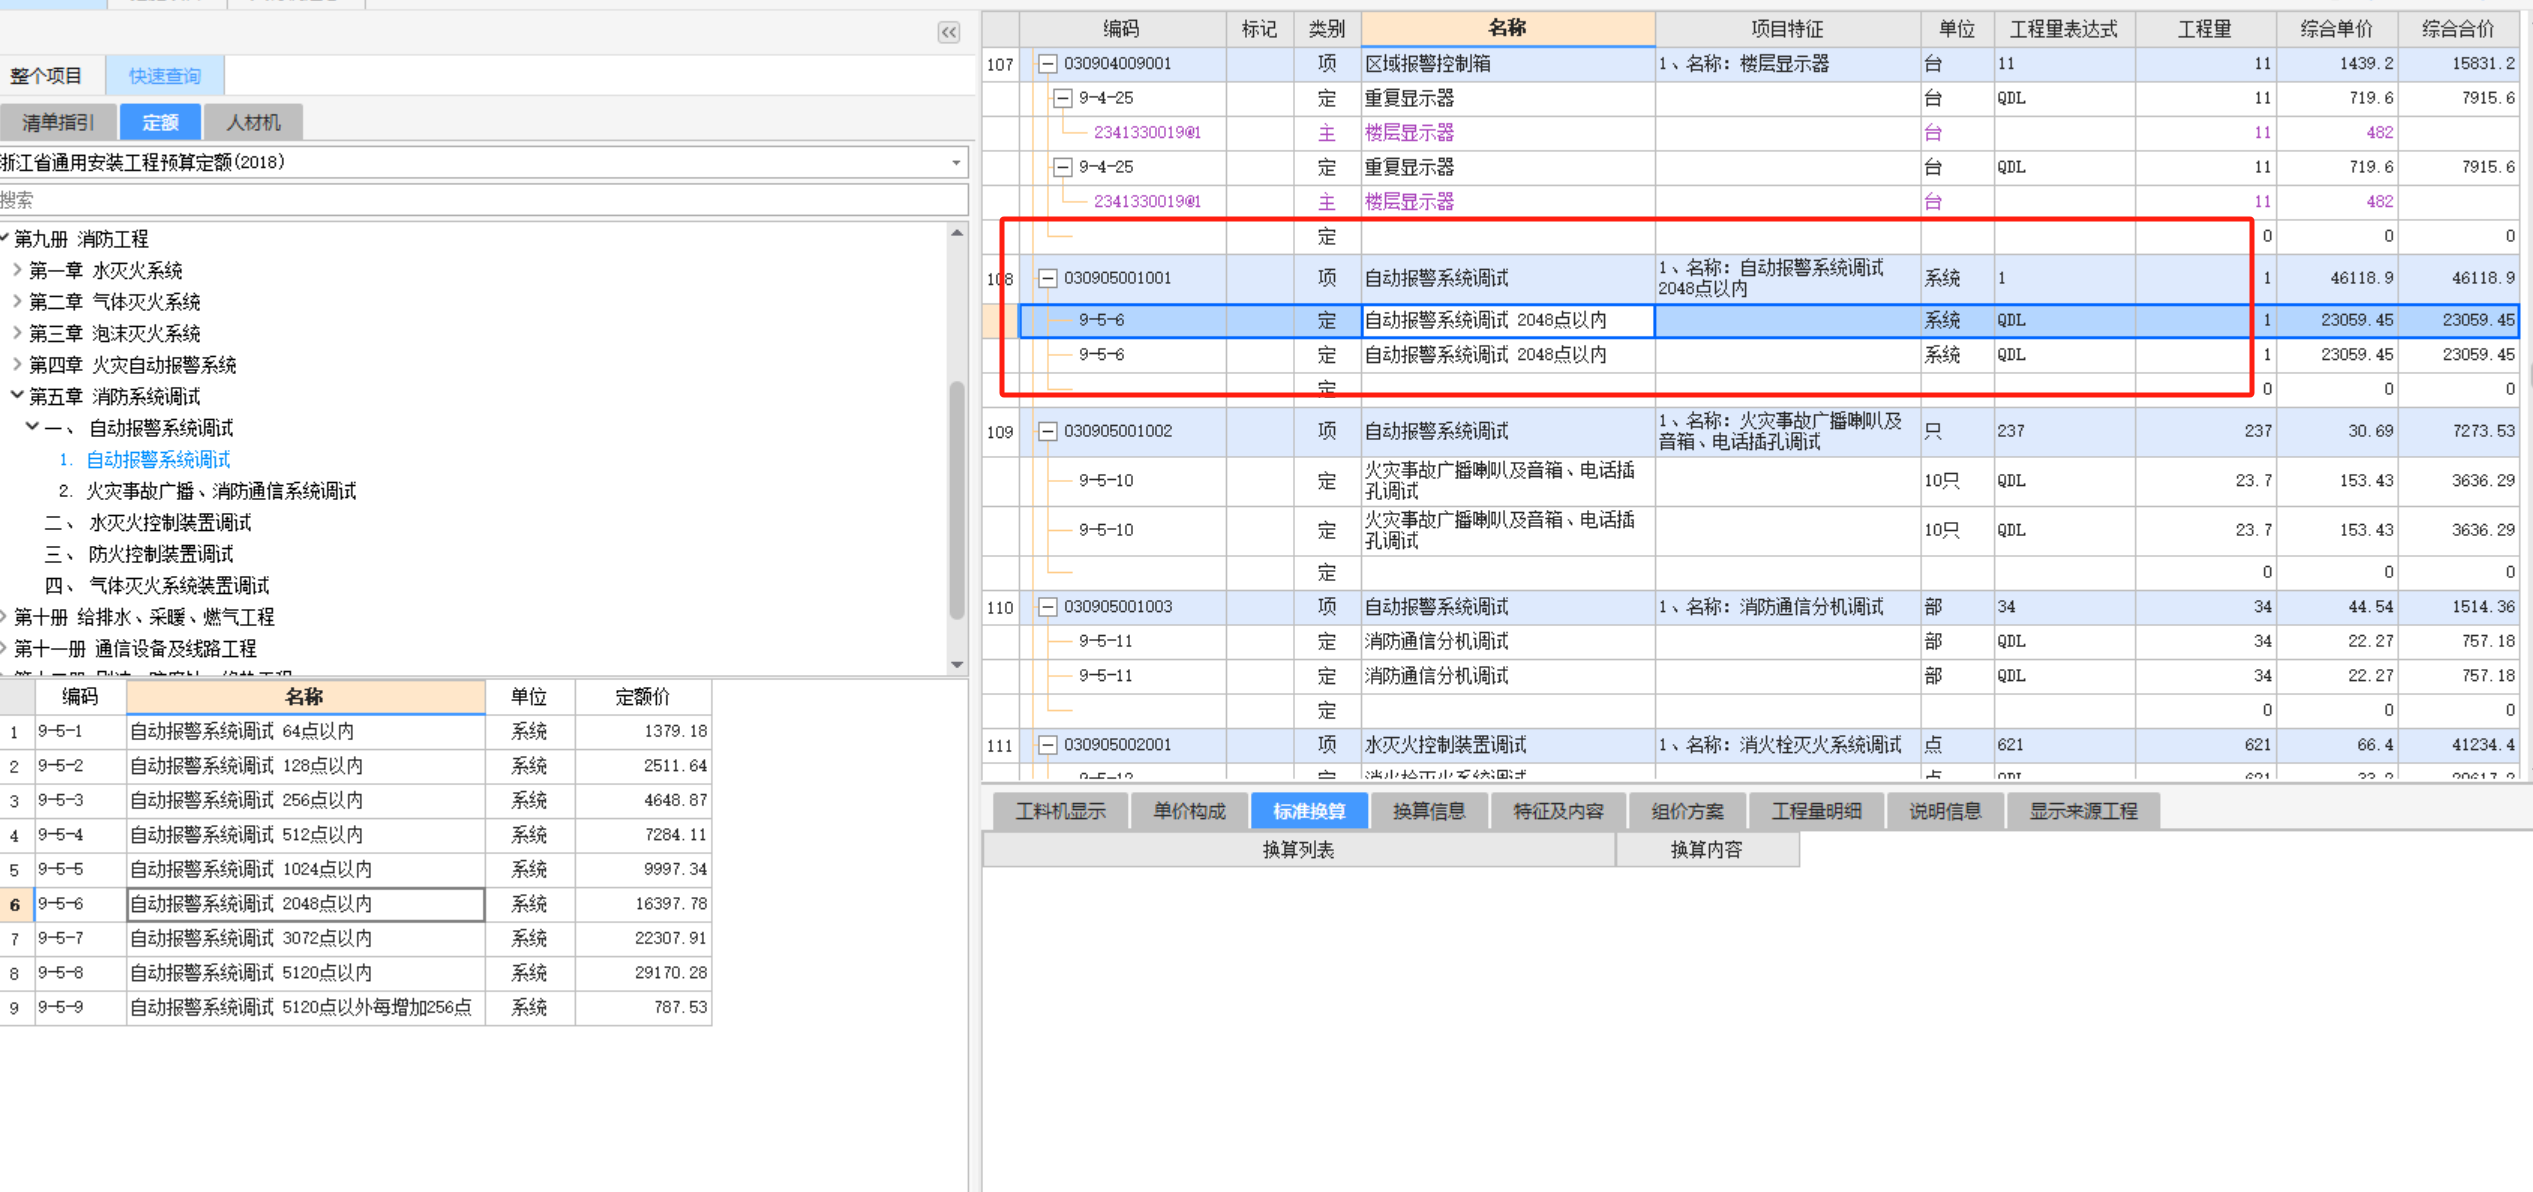Switch to 快速查询 tab
Image resolution: width=2533 pixels, height=1192 pixels.
pyautogui.click(x=164, y=76)
